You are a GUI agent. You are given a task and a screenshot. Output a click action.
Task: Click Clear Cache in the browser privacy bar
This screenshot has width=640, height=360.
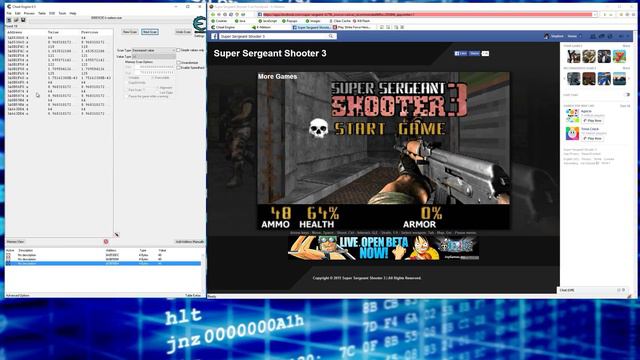pyautogui.click(x=340, y=21)
